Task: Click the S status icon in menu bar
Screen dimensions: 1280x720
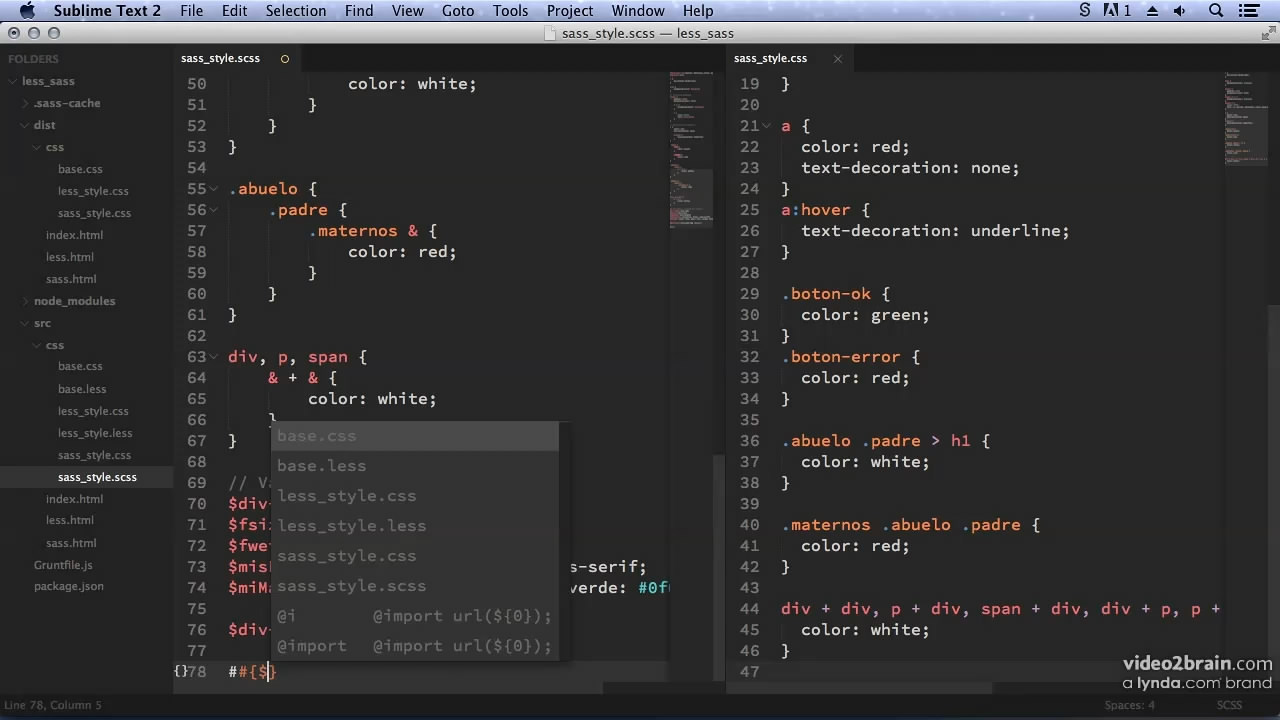Action: pos(1085,11)
